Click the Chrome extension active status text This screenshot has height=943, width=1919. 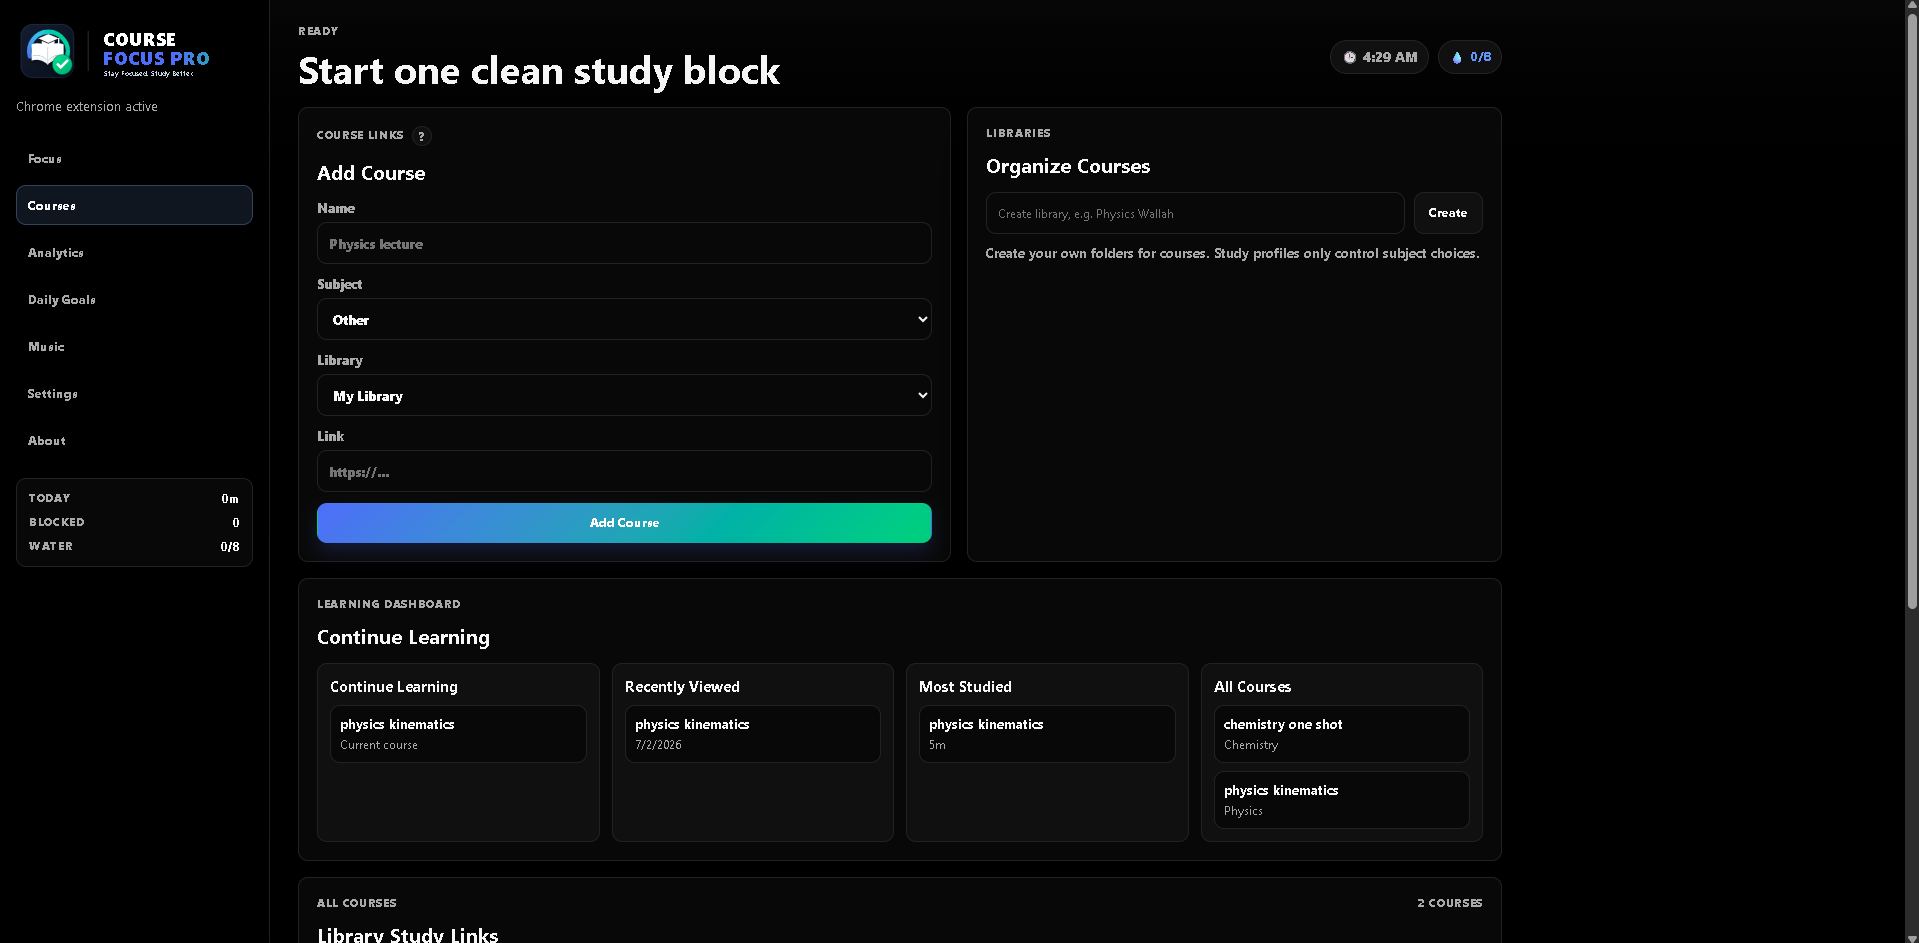pyautogui.click(x=87, y=107)
